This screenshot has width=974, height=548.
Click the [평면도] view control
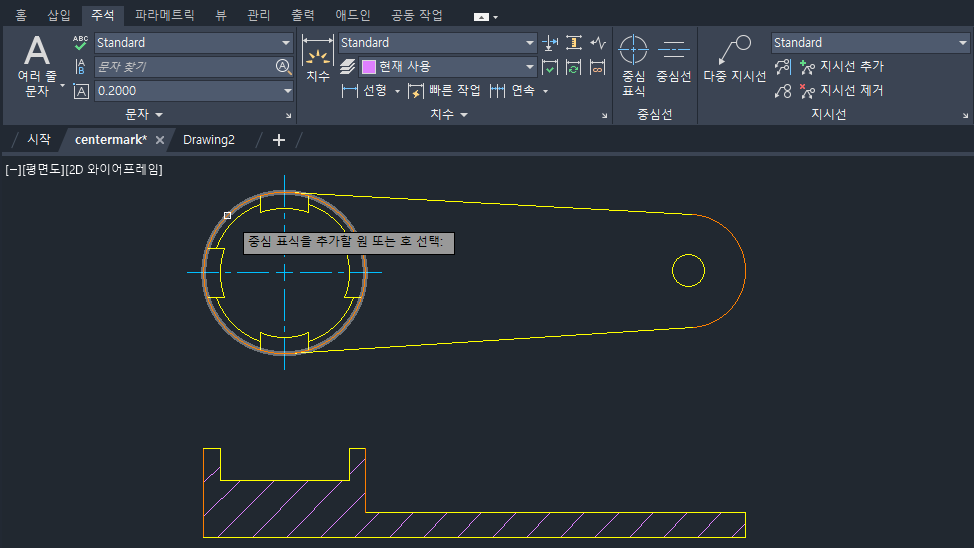[43, 170]
